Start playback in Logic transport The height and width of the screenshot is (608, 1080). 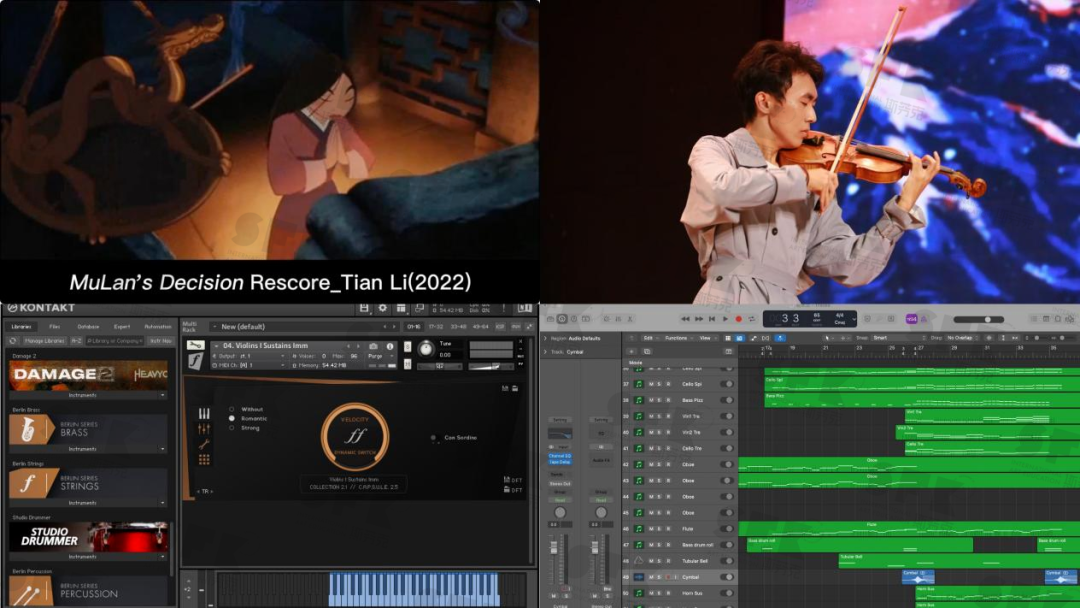(725, 319)
